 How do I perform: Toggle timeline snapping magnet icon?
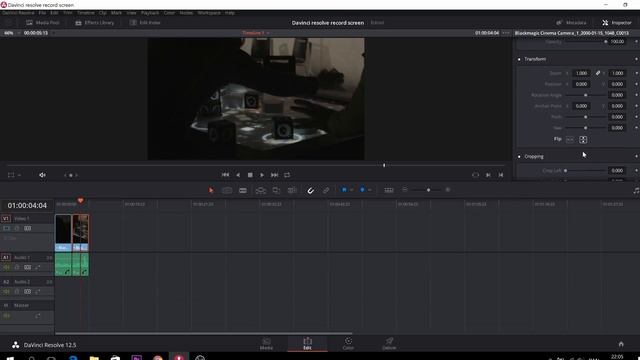[x=311, y=190]
